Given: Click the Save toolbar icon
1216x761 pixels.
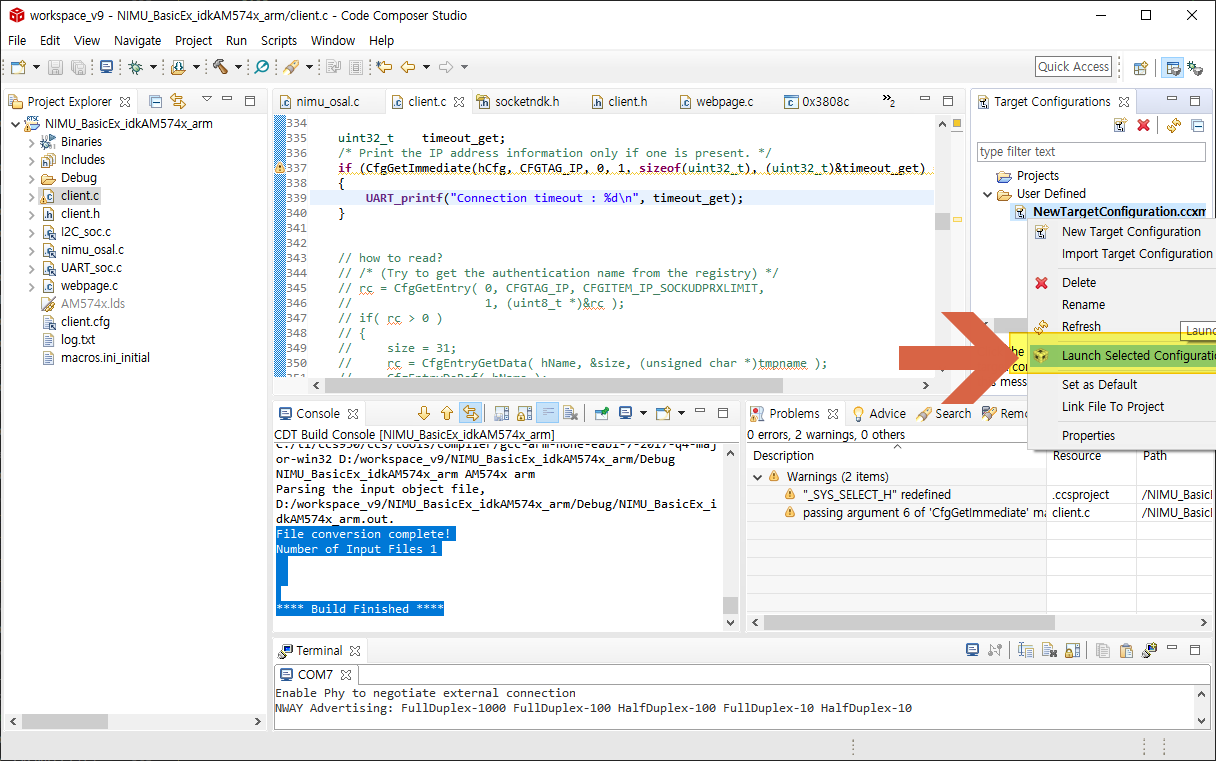Looking at the screenshot, I should click(55, 67).
